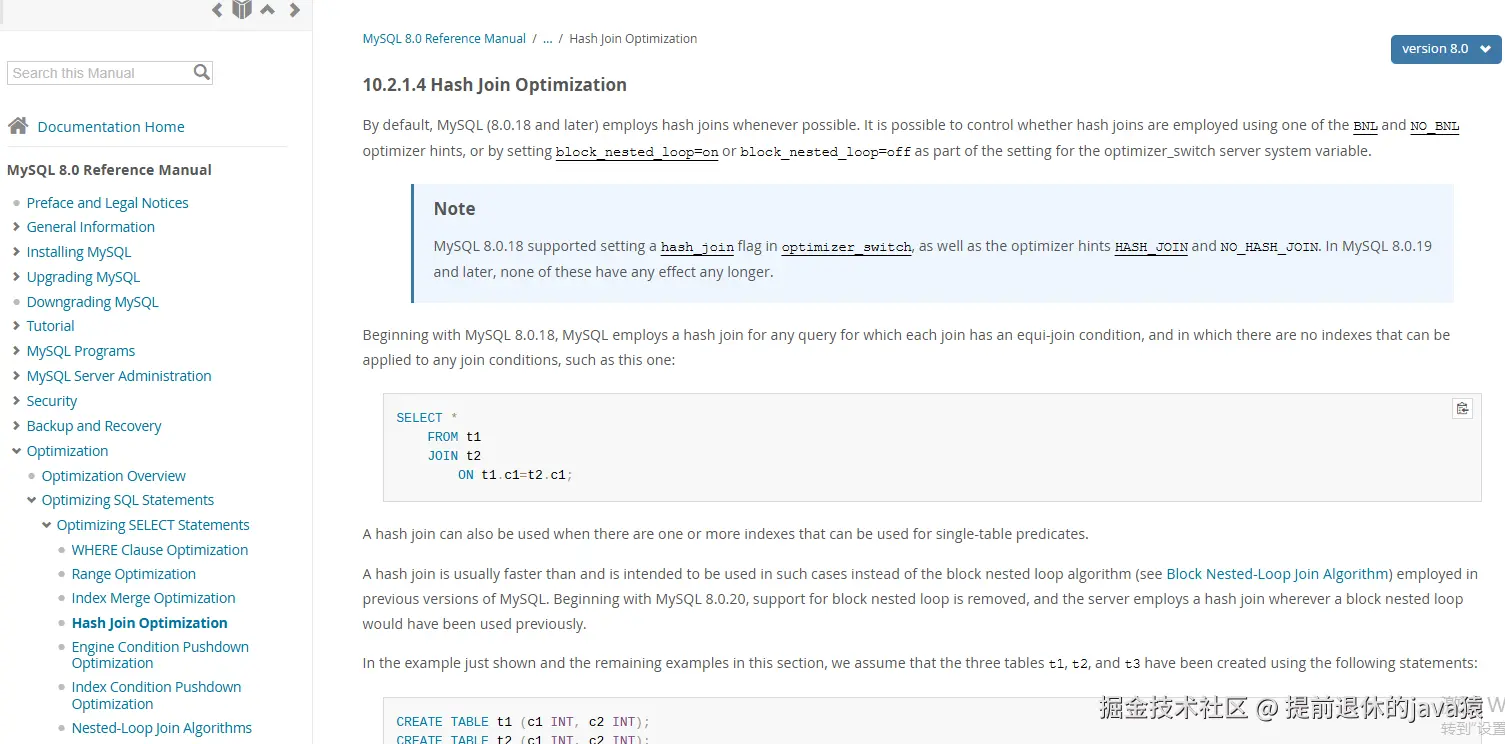Screen dimensions: 1505x744
Task: Follow the optimizer_switch link in note
Action: (x=846, y=247)
